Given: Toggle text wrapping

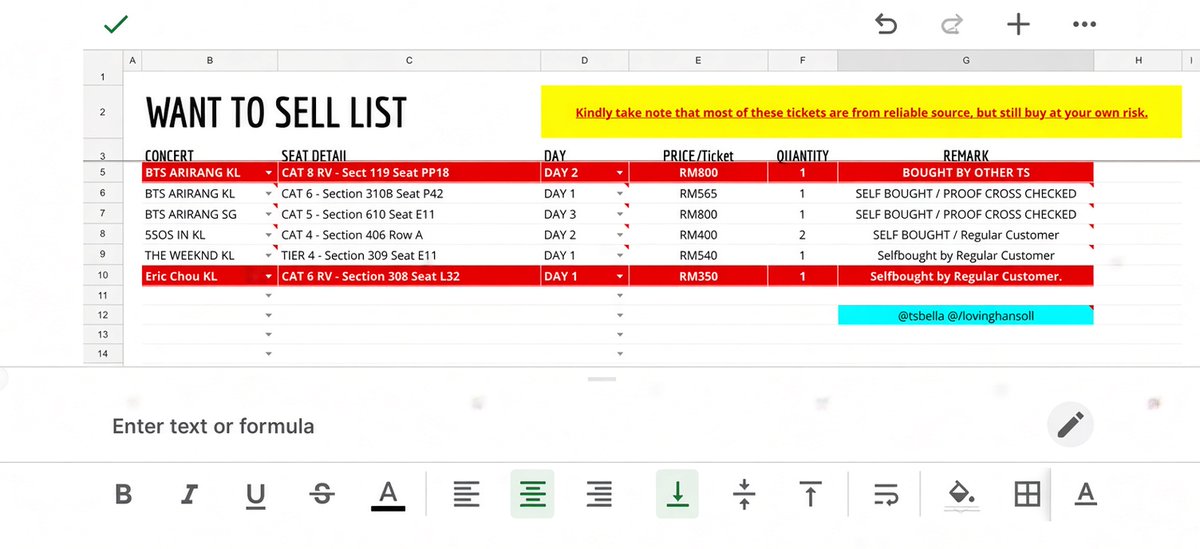Looking at the screenshot, I should (886, 494).
